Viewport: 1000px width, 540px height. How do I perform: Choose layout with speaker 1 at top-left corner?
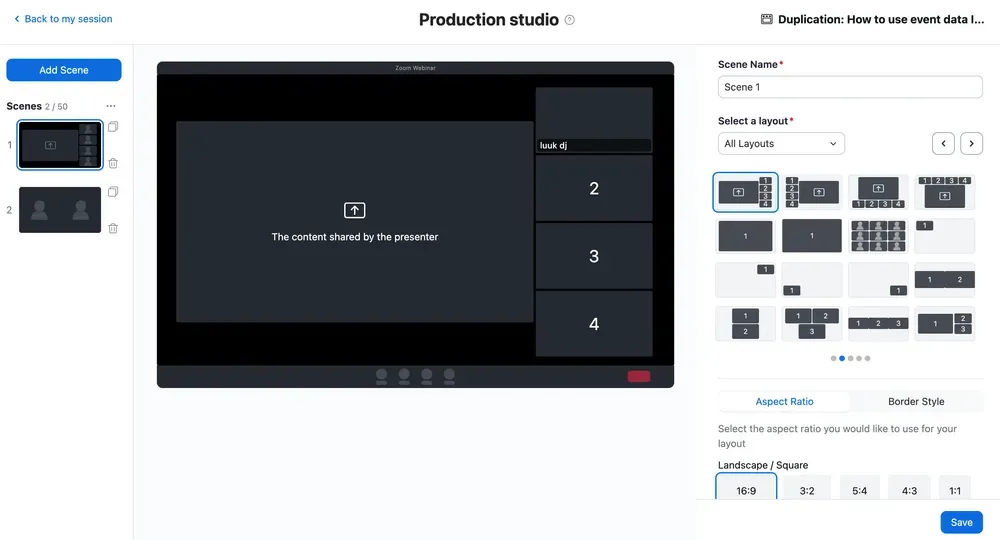945,236
